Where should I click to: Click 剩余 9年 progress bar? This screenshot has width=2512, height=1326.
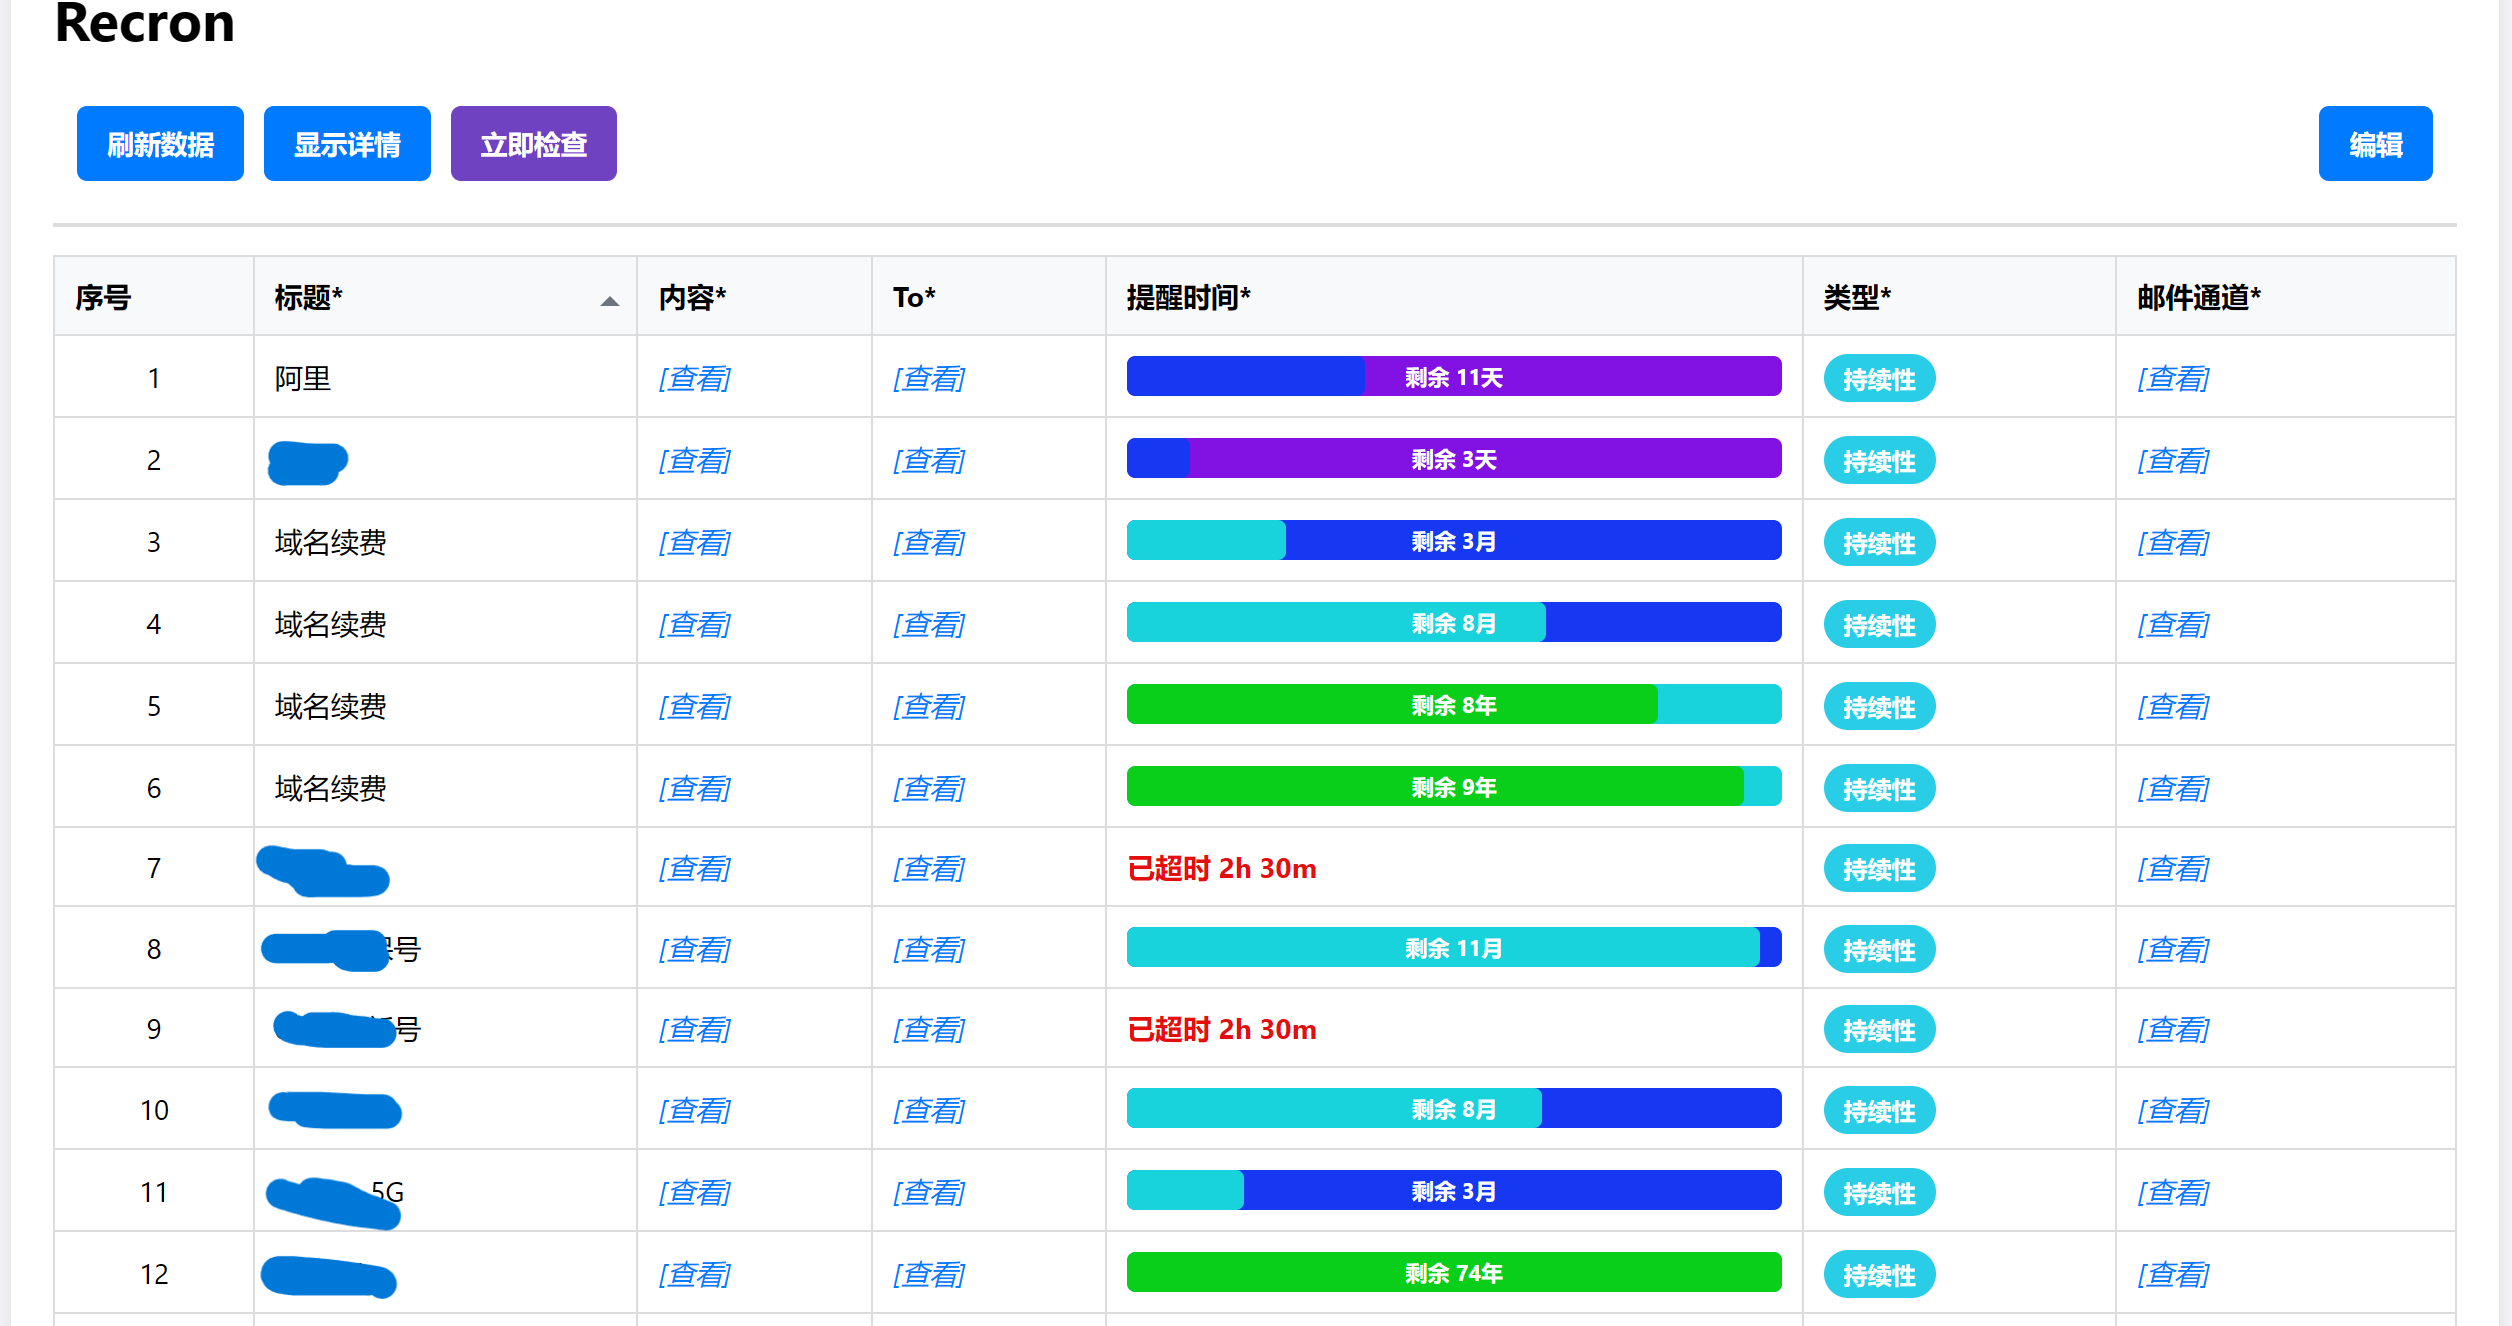click(1453, 787)
